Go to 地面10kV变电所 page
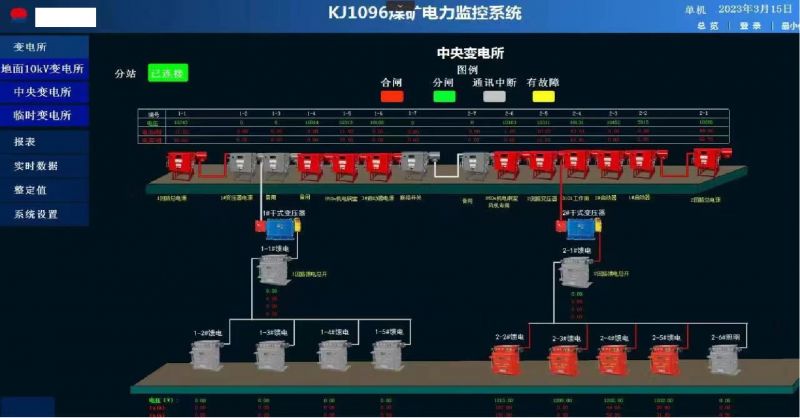 [x=42, y=70]
